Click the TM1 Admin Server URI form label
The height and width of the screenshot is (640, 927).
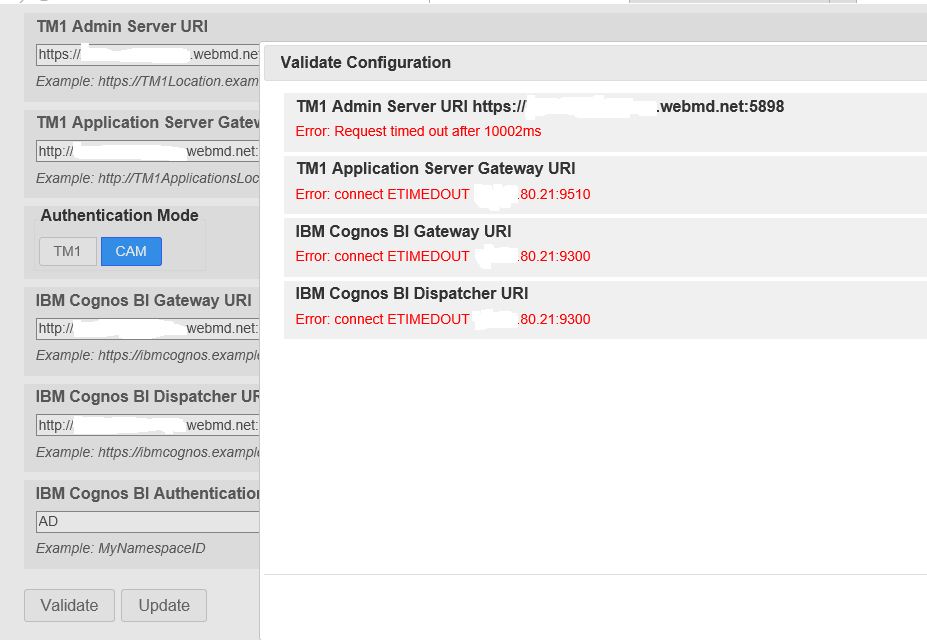pos(122,27)
